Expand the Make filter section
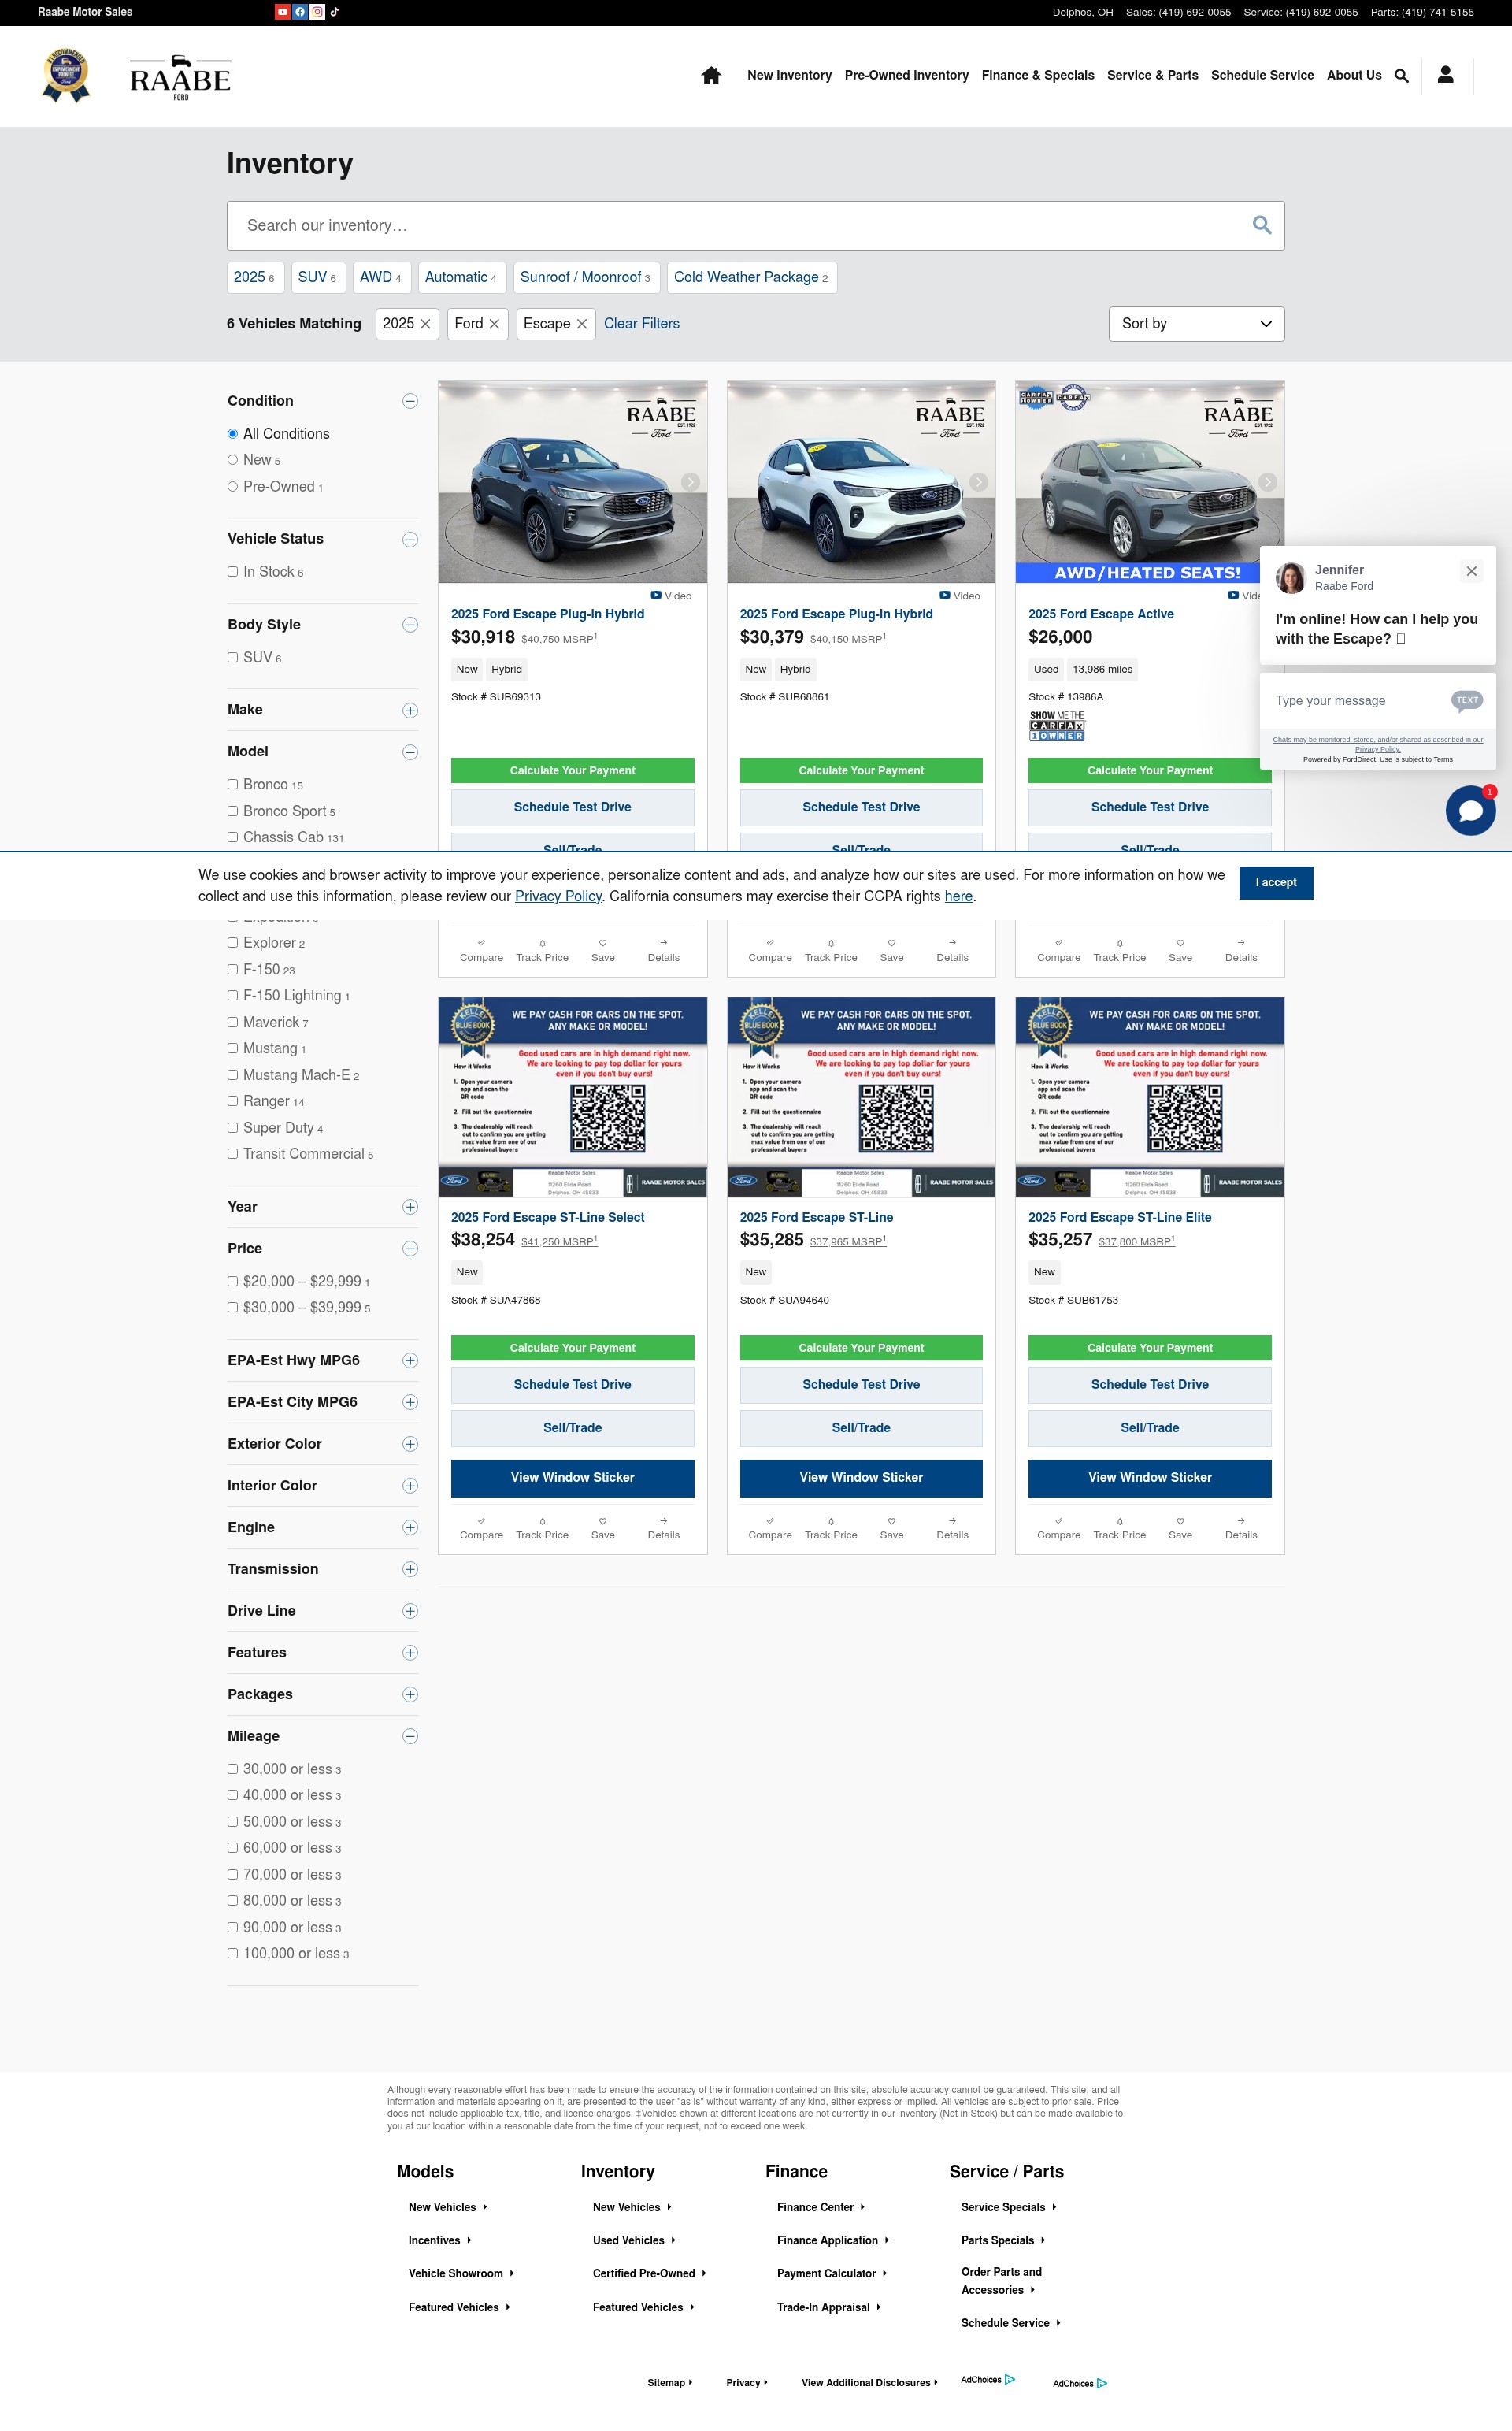Viewport: 1512px width, 2431px height. (x=410, y=710)
